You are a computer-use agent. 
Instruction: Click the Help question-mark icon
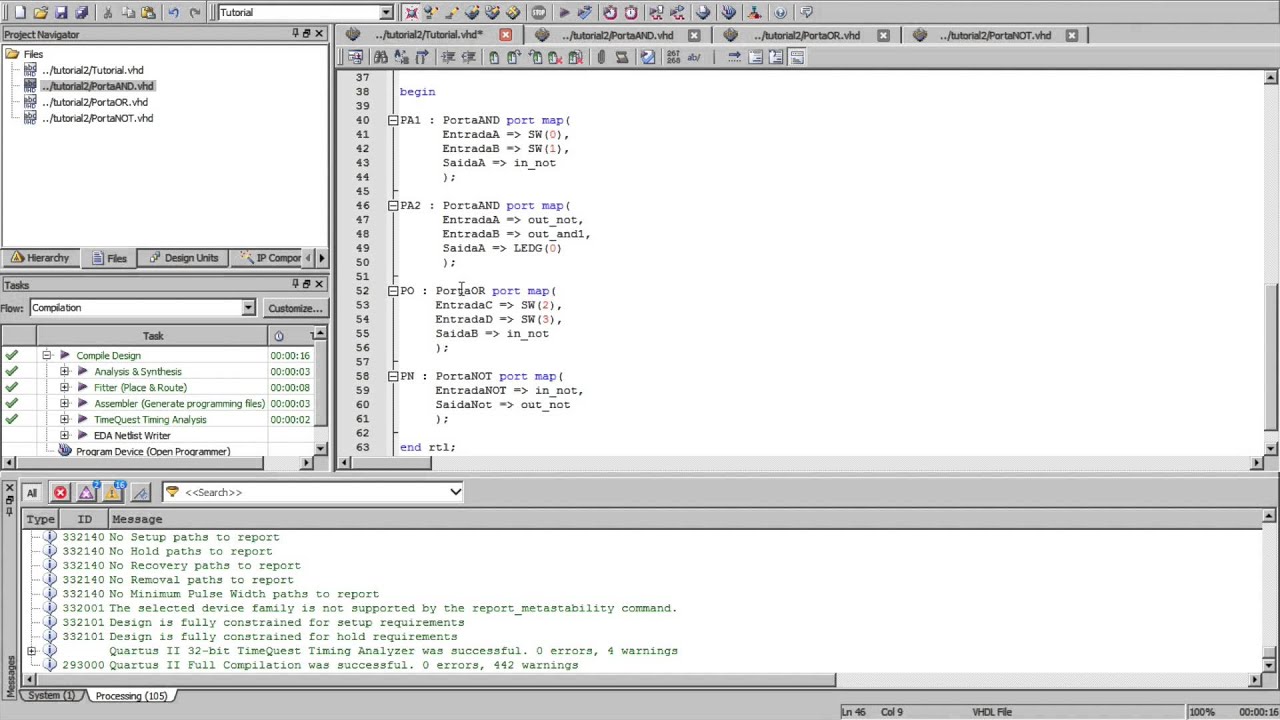[x=780, y=13]
